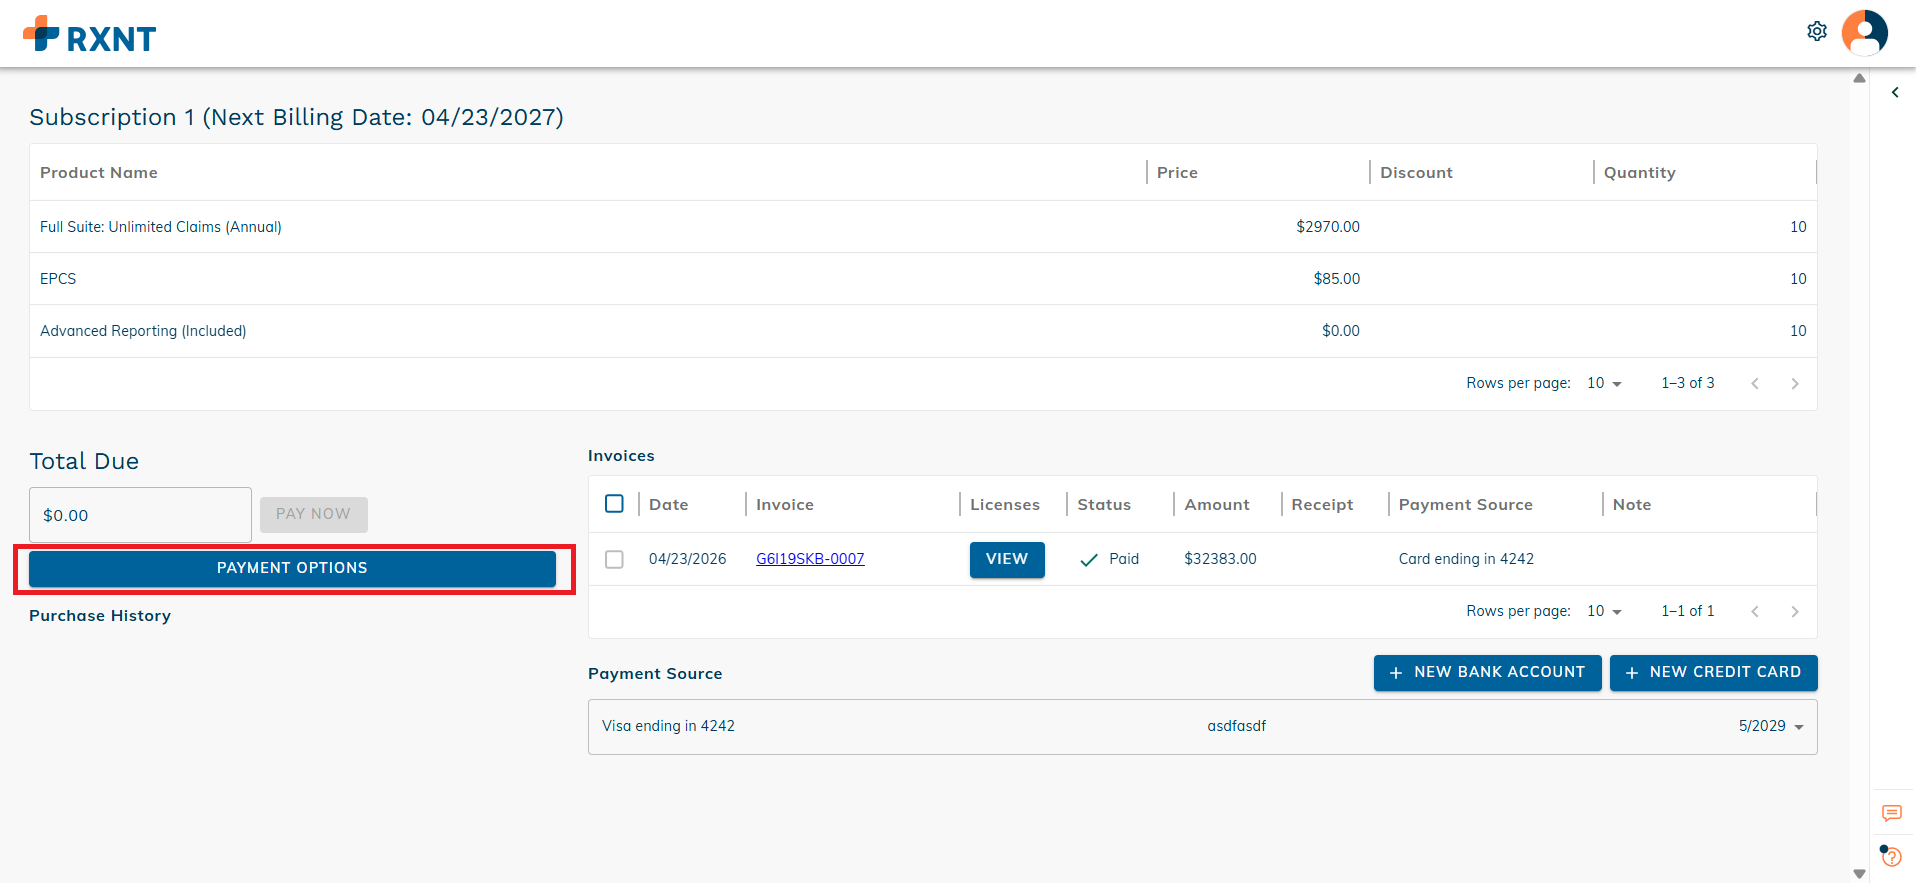Select Advanced Reporting (Included) row
This screenshot has height=883, width=1916.
tap(923, 331)
